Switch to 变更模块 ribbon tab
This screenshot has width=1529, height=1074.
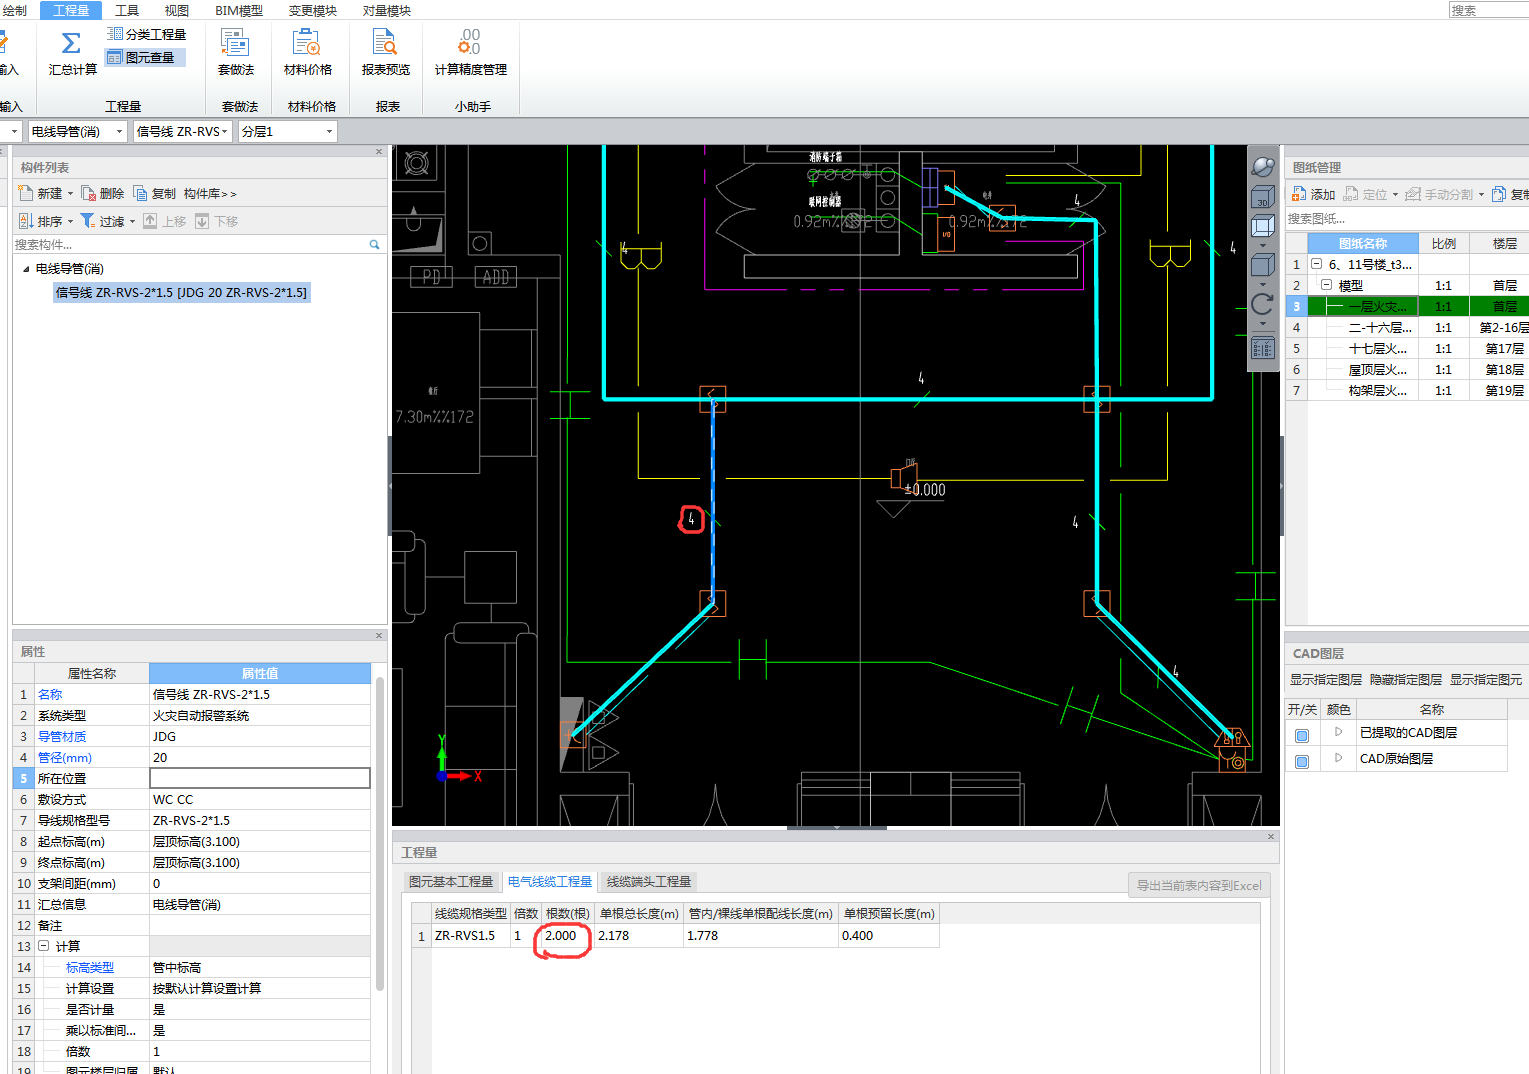(313, 10)
